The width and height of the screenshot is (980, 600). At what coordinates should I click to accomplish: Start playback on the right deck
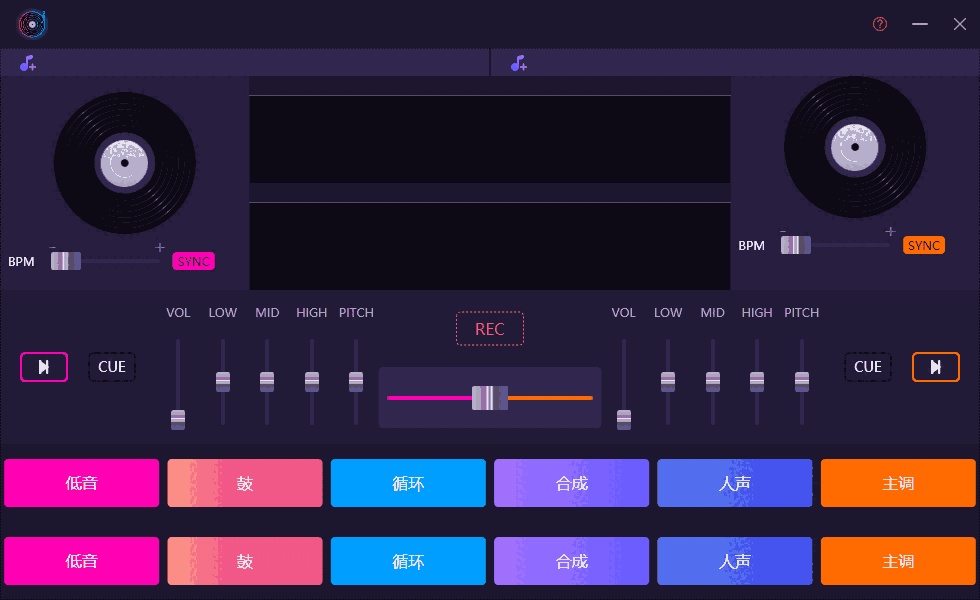(x=935, y=367)
